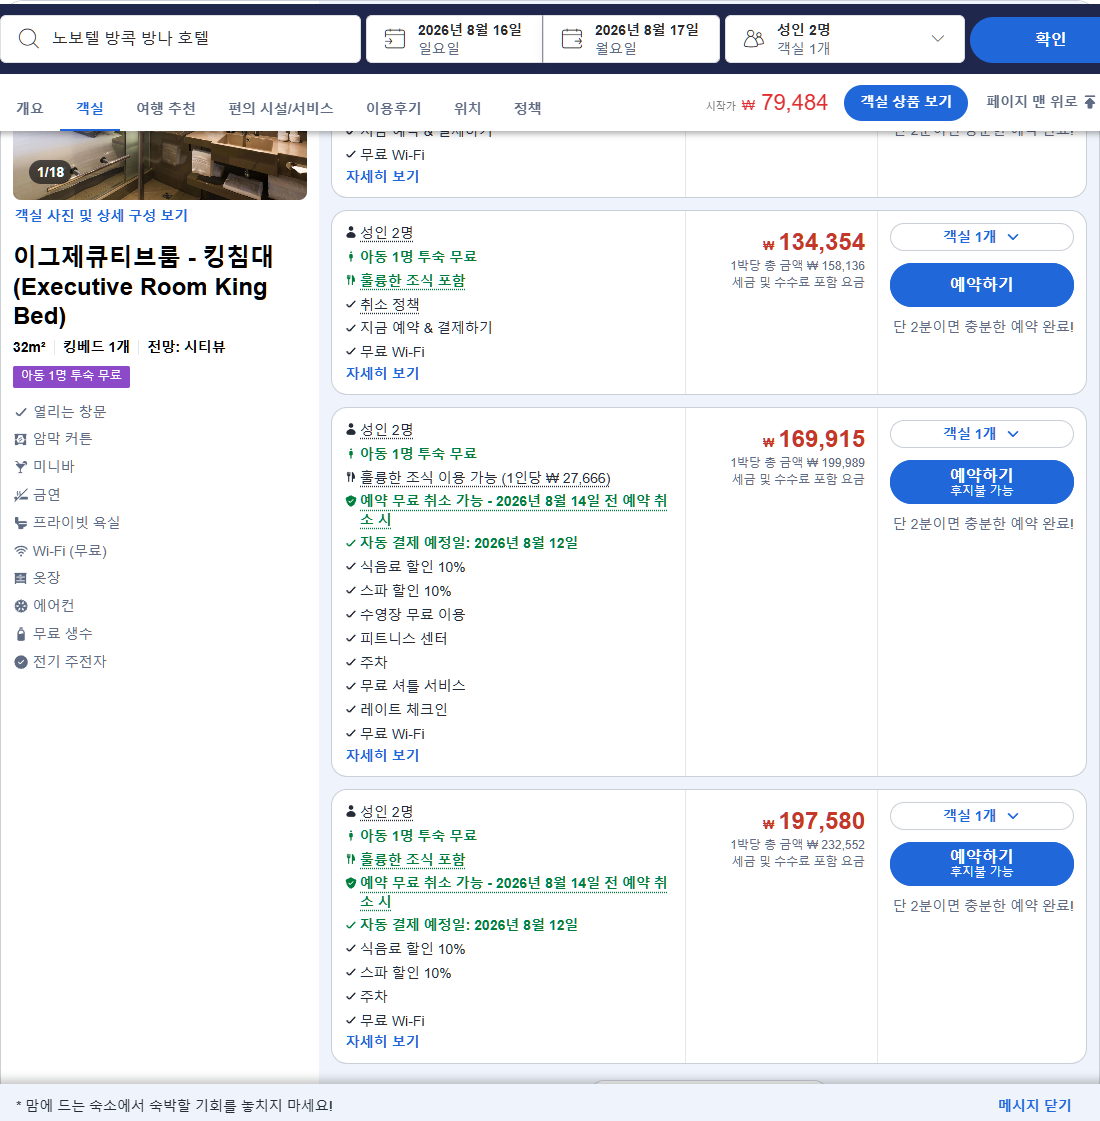Click the 프라이빗 욕실 bath icon
This screenshot has height=1121, width=1100.
coord(21,523)
